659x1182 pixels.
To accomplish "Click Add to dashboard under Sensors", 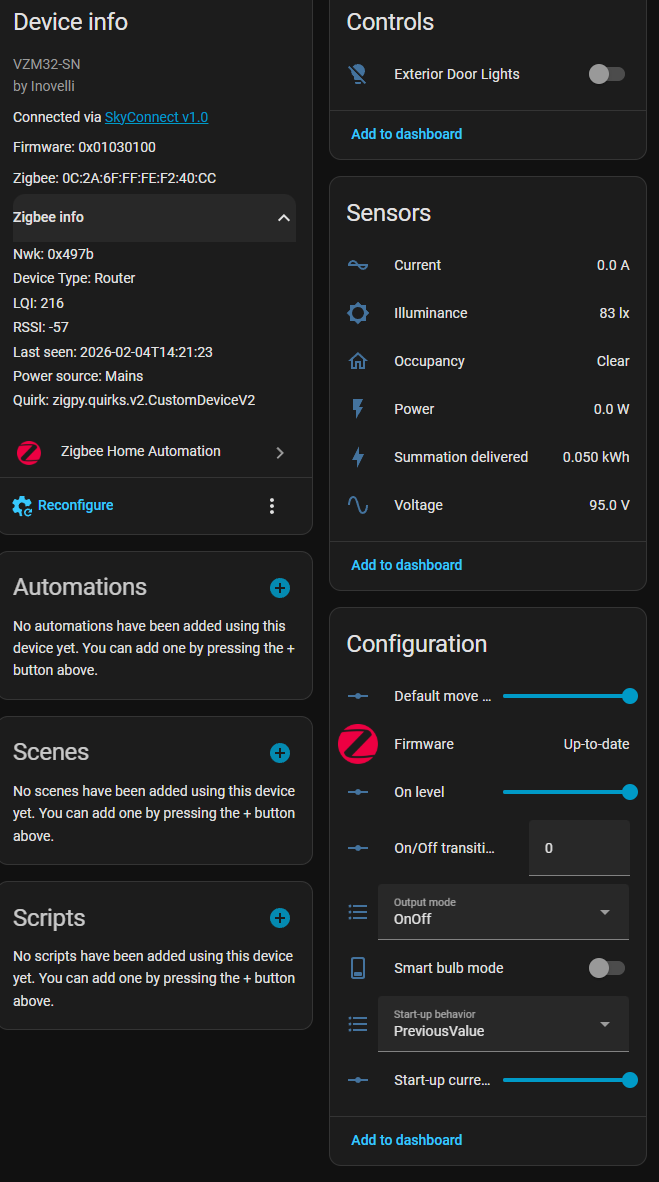I will pyautogui.click(x=406, y=565).
